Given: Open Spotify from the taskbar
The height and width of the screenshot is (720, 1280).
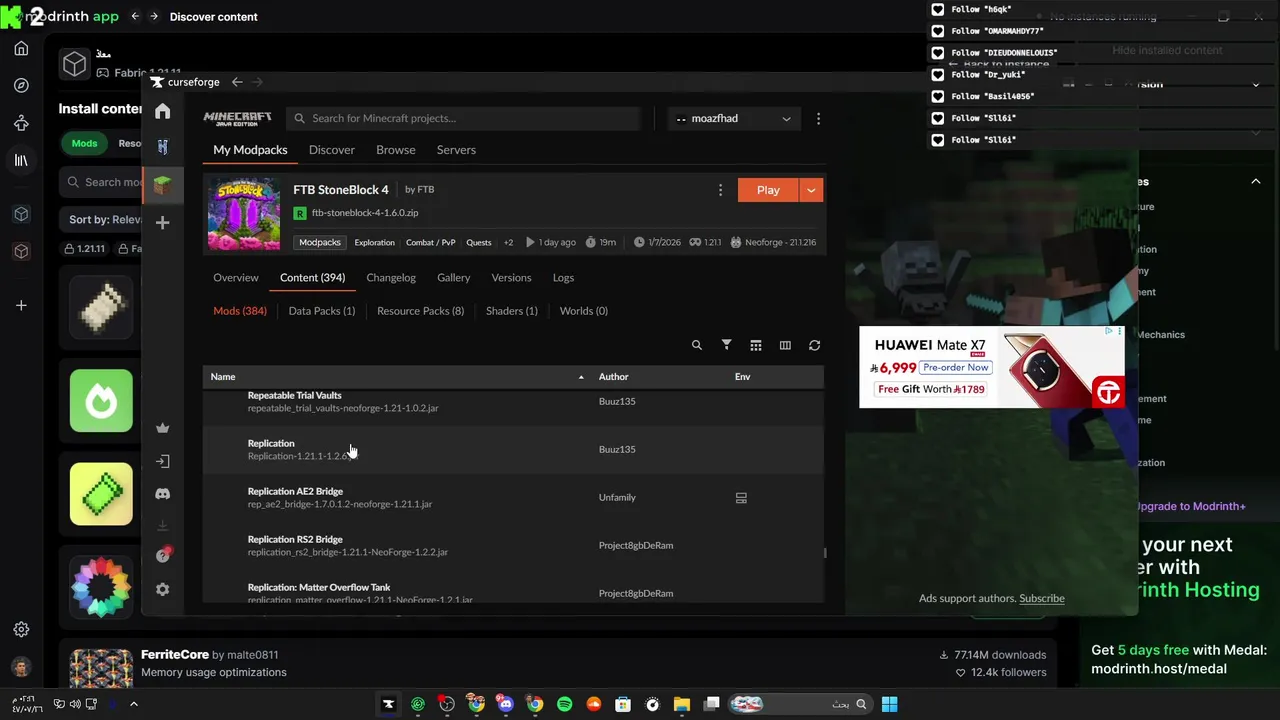Looking at the screenshot, I should 564,704.
